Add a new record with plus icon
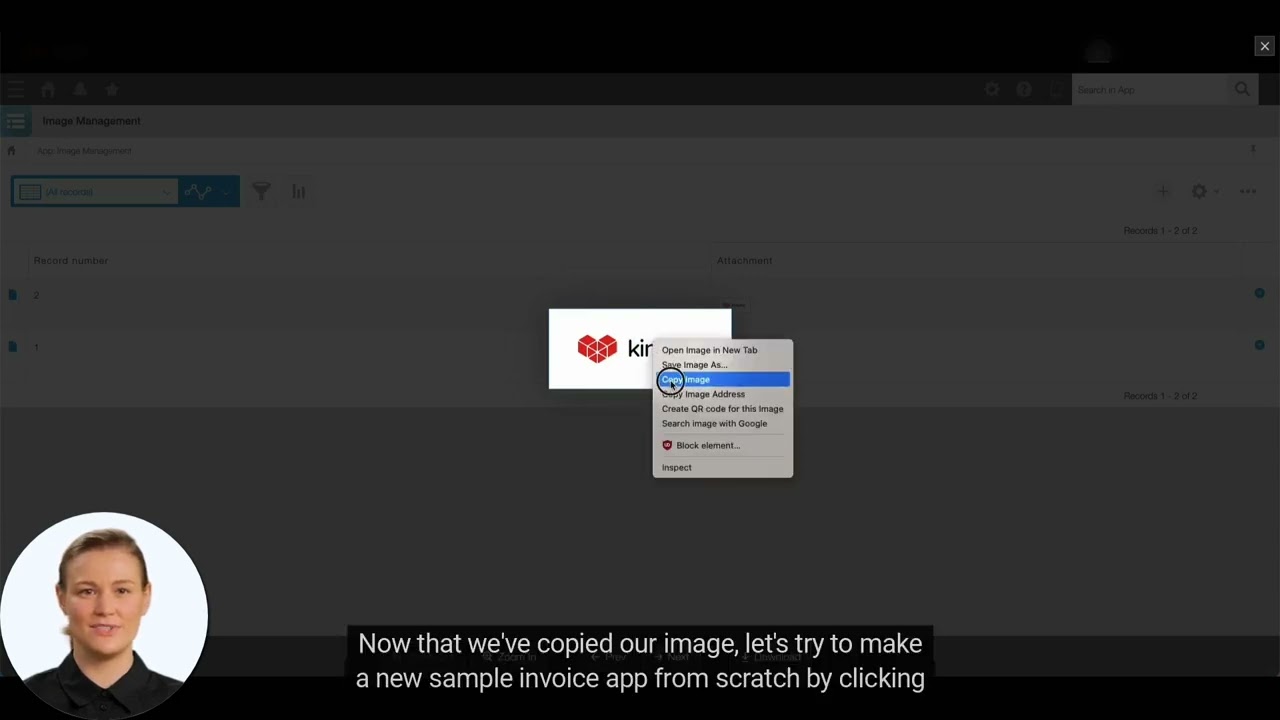1280x720 pixels. pos(1163,191)
